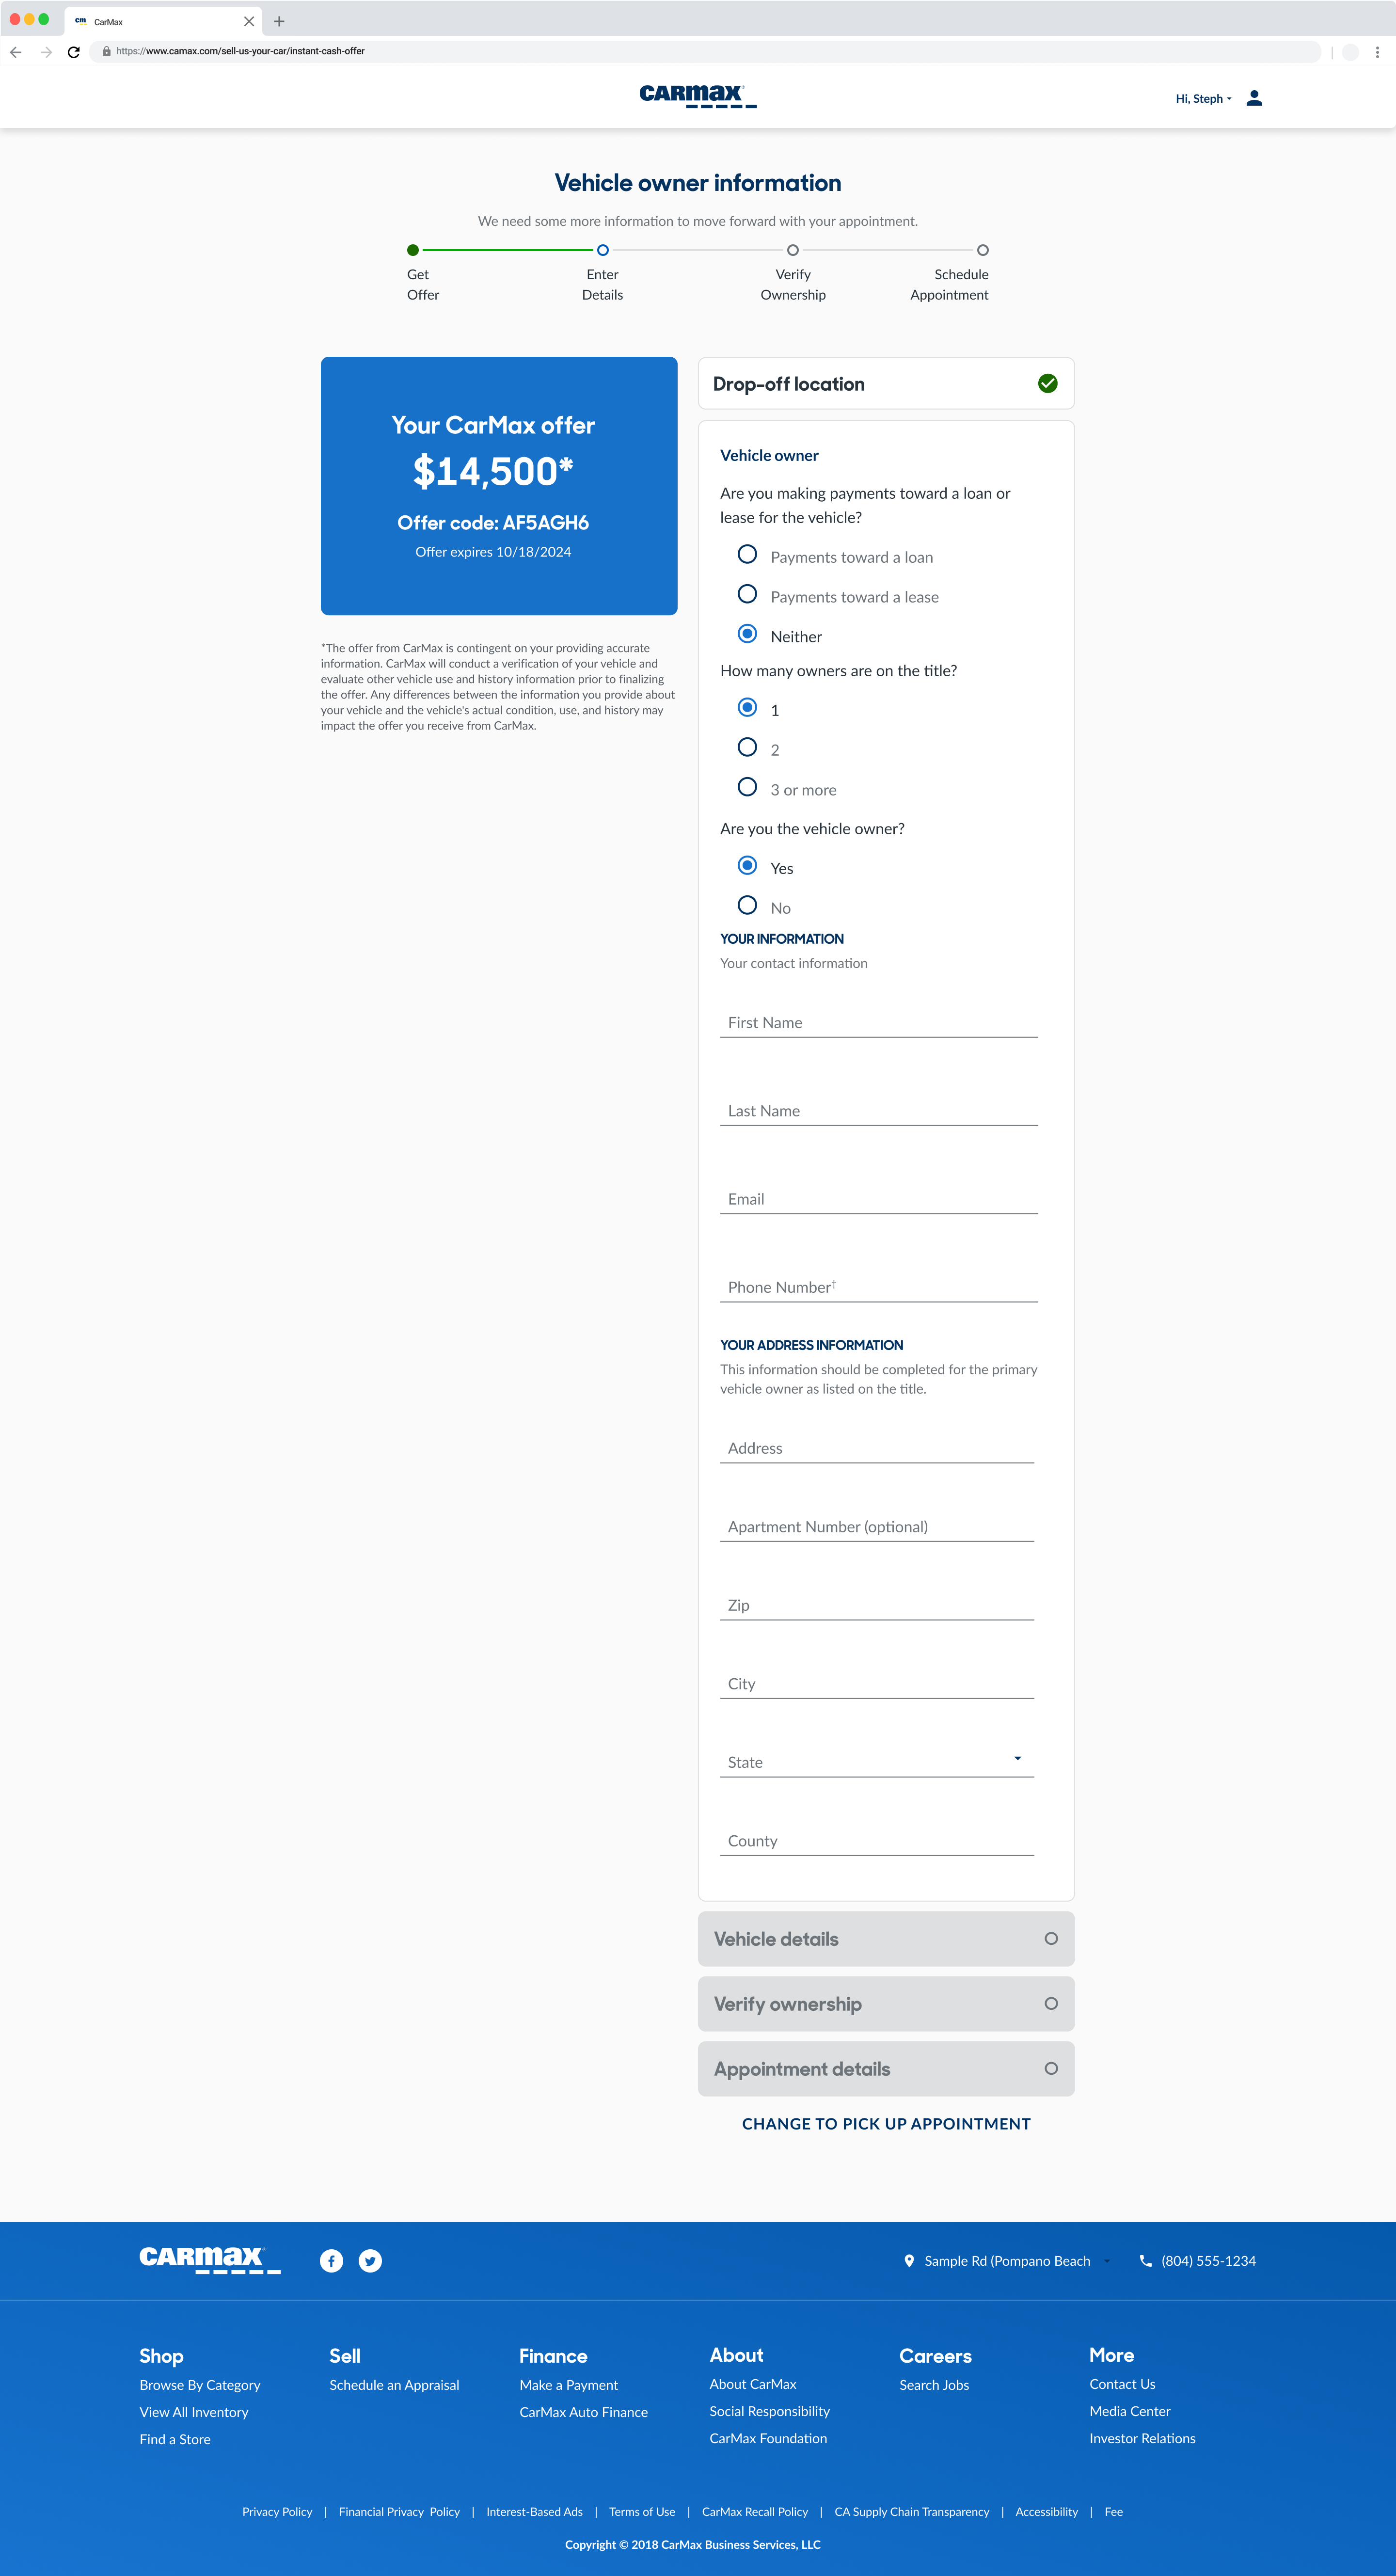Open the Accessibility footer link
This screenshot has width=1396, height=2576.
pyautogui.click(x=1046, y=2512)
